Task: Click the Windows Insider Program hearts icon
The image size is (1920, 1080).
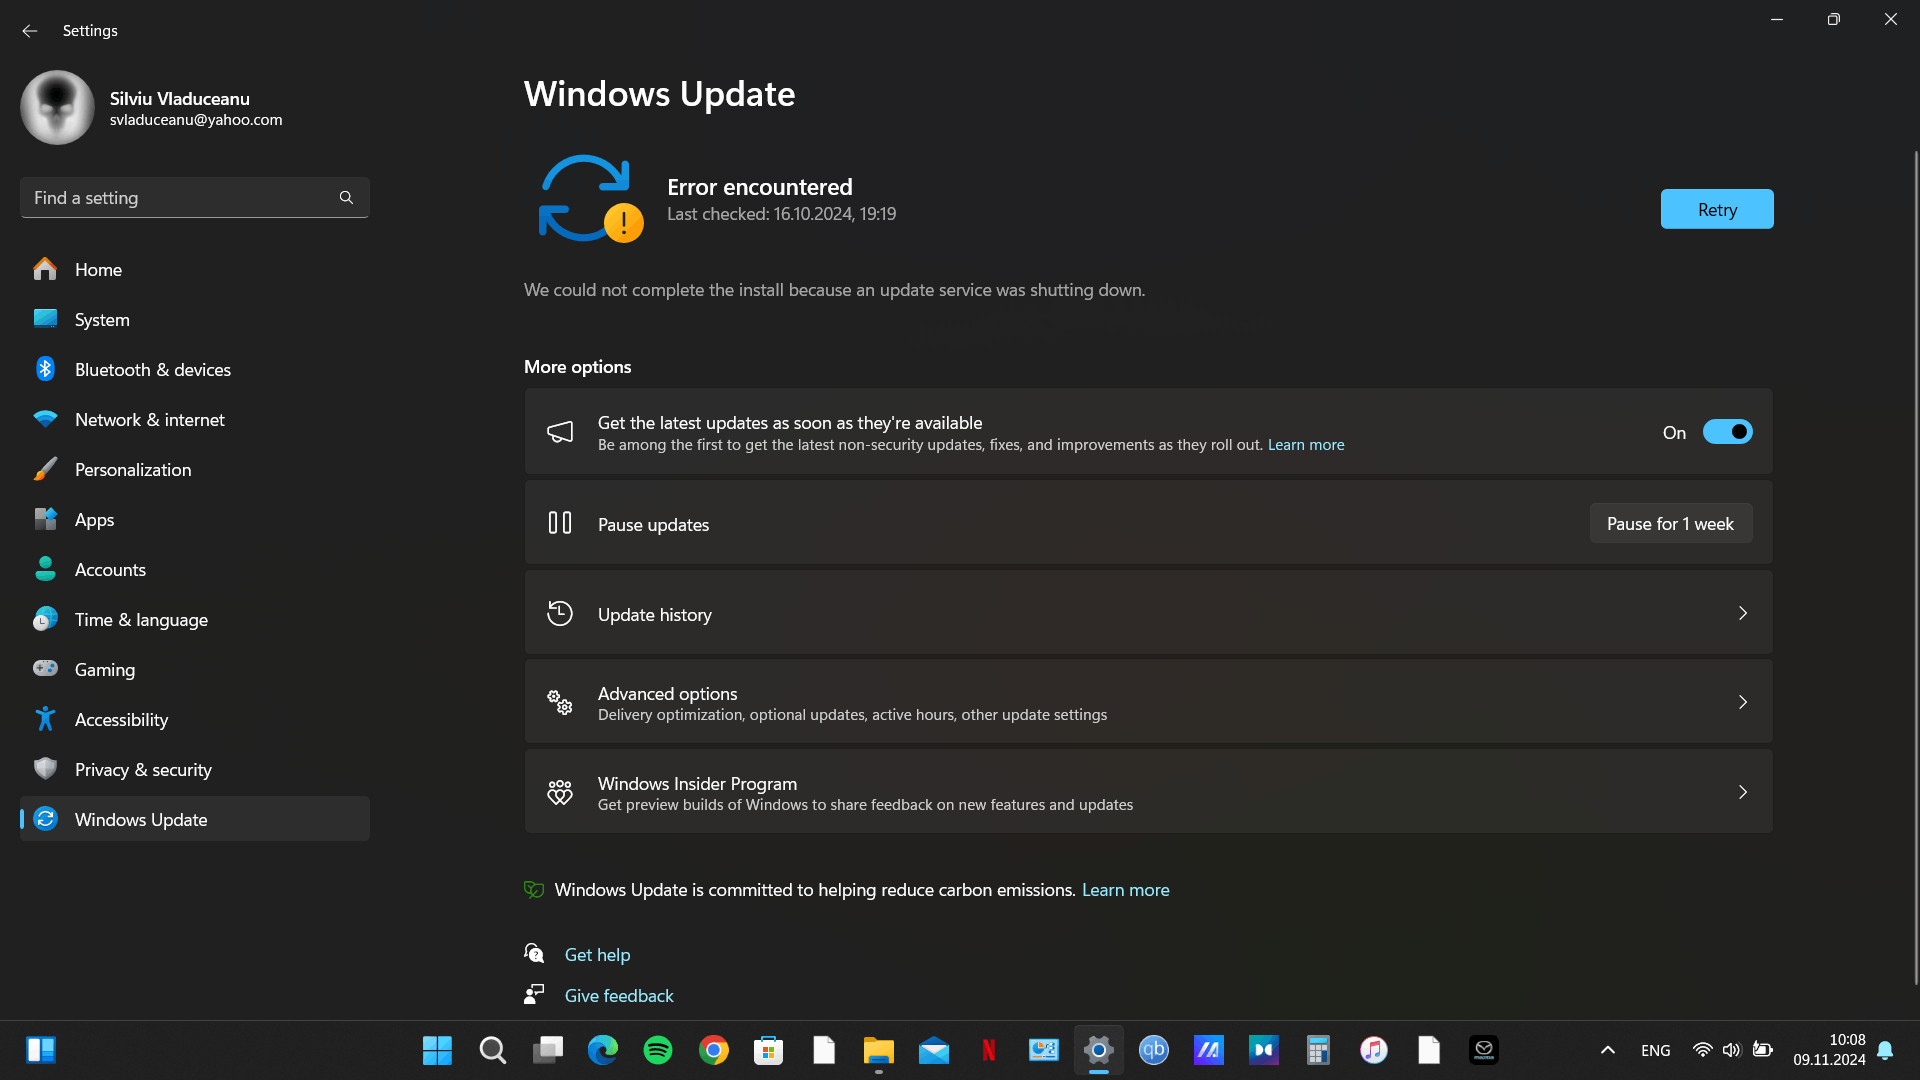Action: tap(560, 792)
